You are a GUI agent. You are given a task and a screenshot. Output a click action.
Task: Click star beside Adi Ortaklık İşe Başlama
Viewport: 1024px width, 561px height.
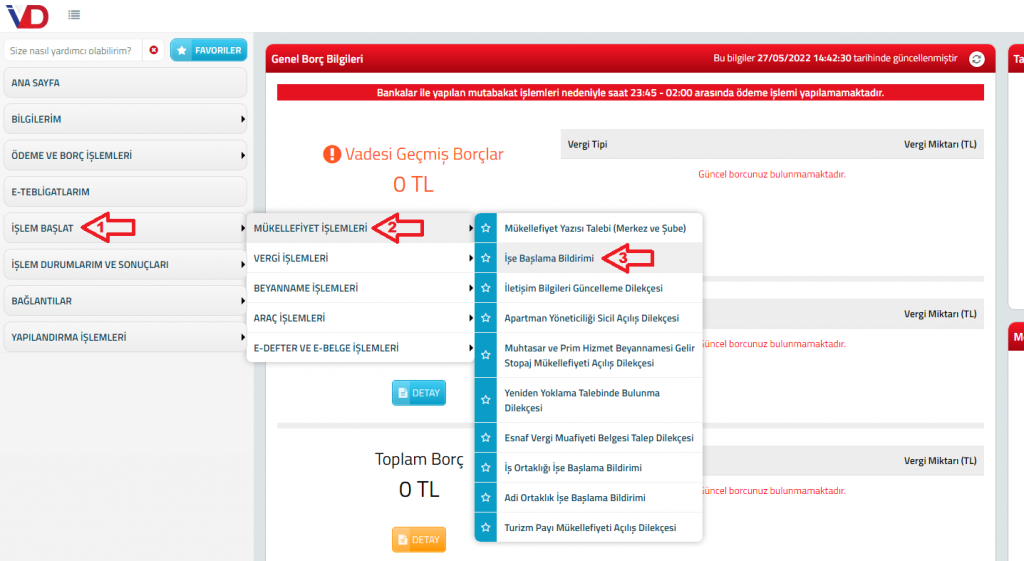[486, 497]
